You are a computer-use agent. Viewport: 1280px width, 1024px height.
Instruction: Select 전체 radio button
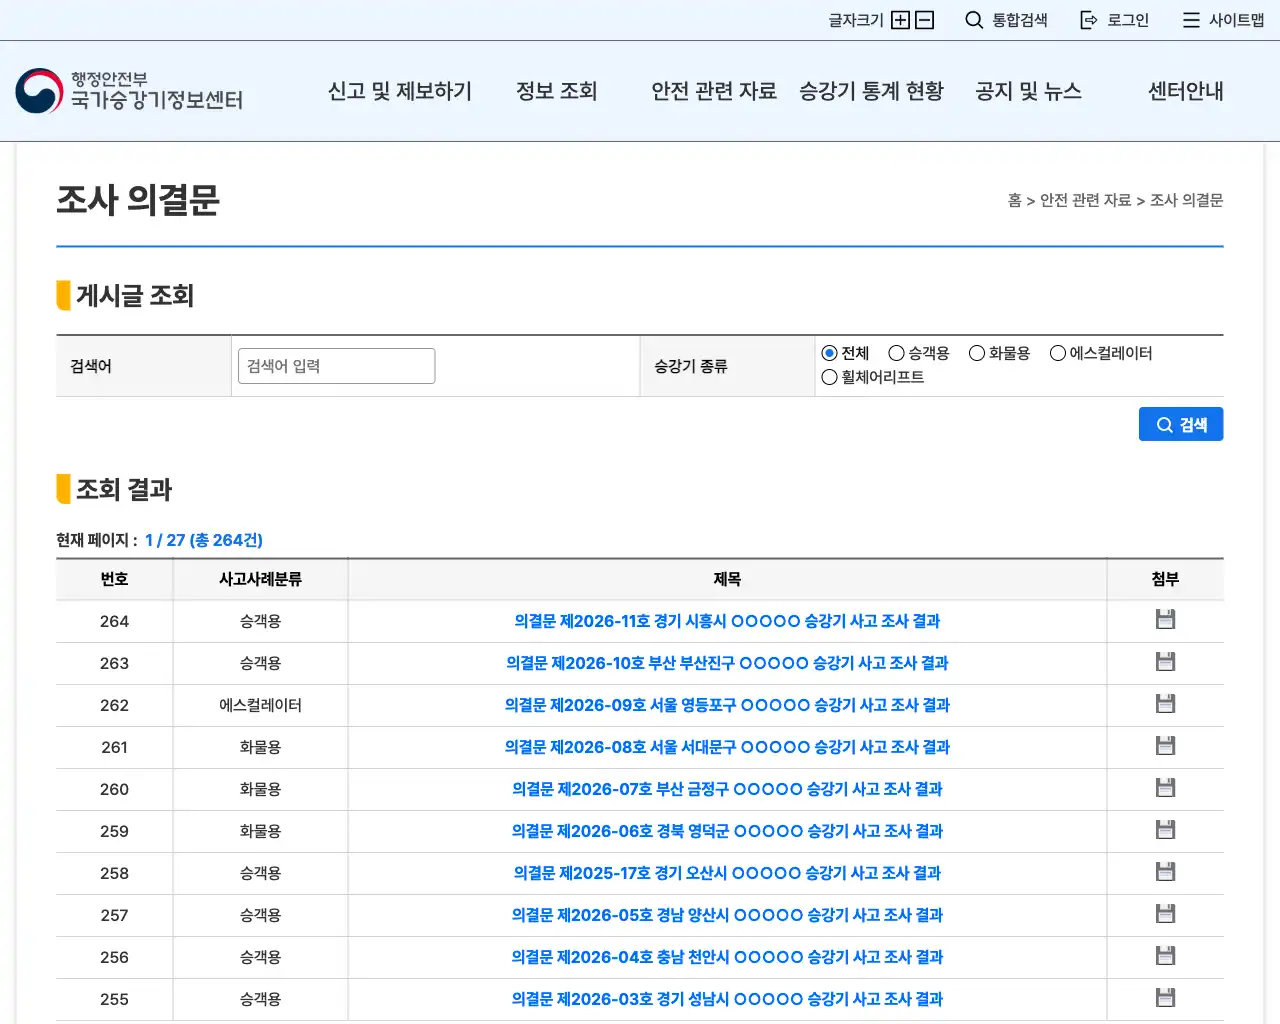pyautogui.click(x=829, y=353)
